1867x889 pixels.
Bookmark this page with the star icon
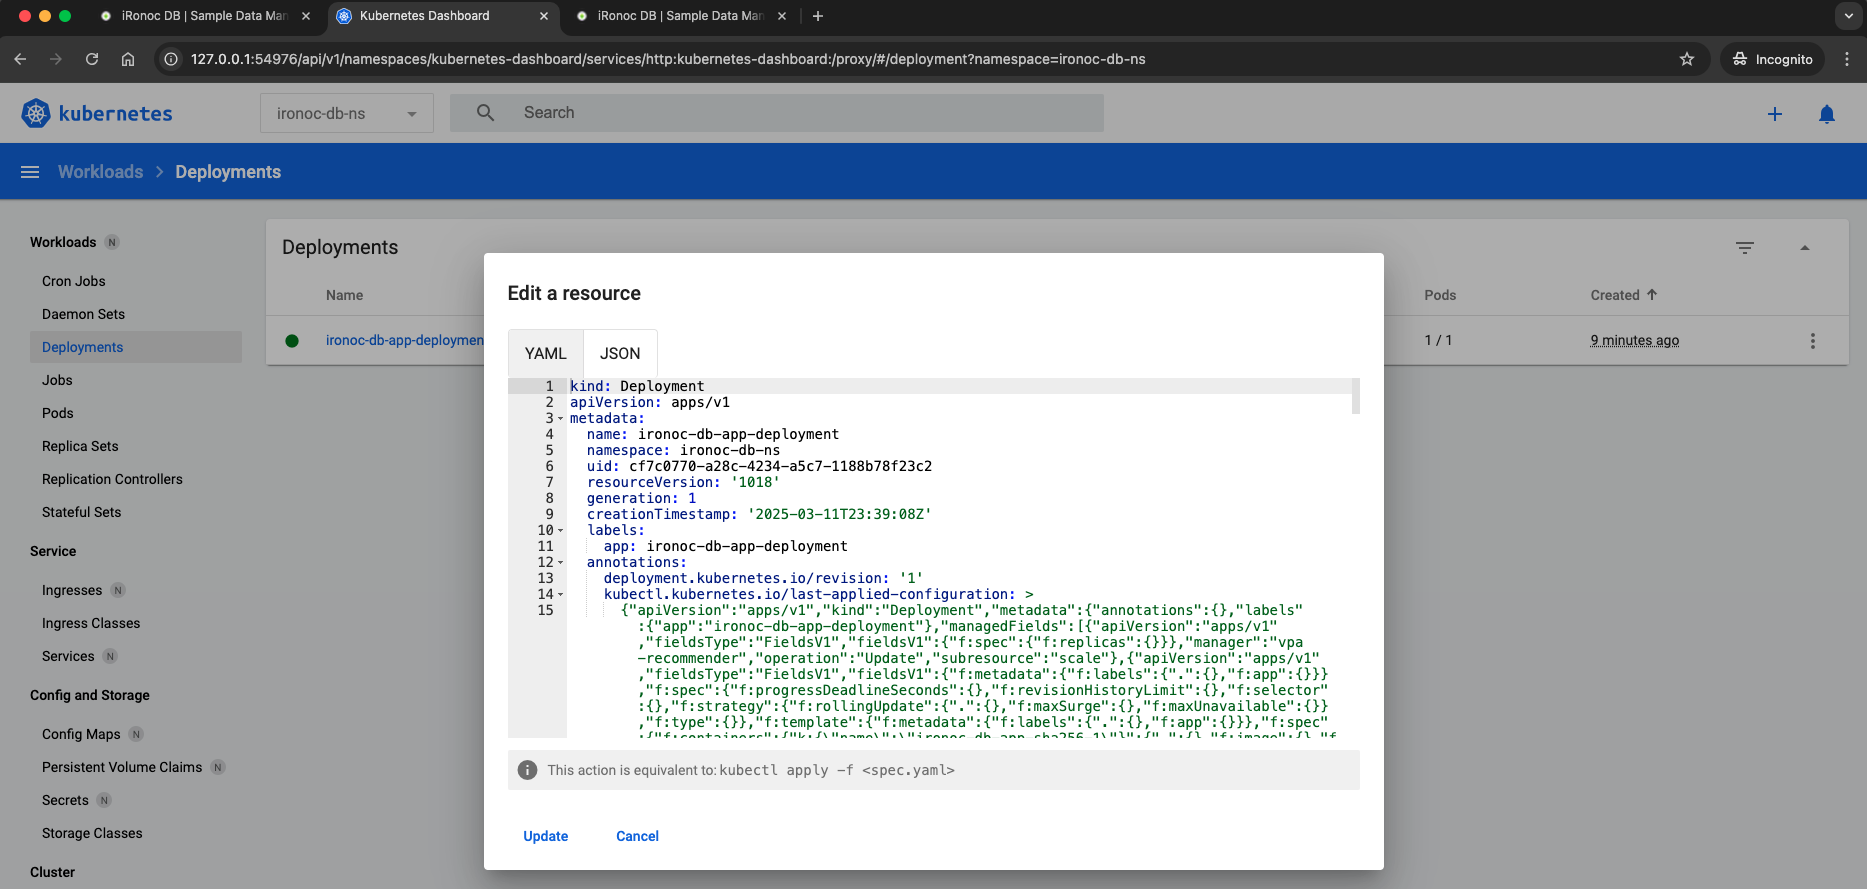[x=1686, y=59]
